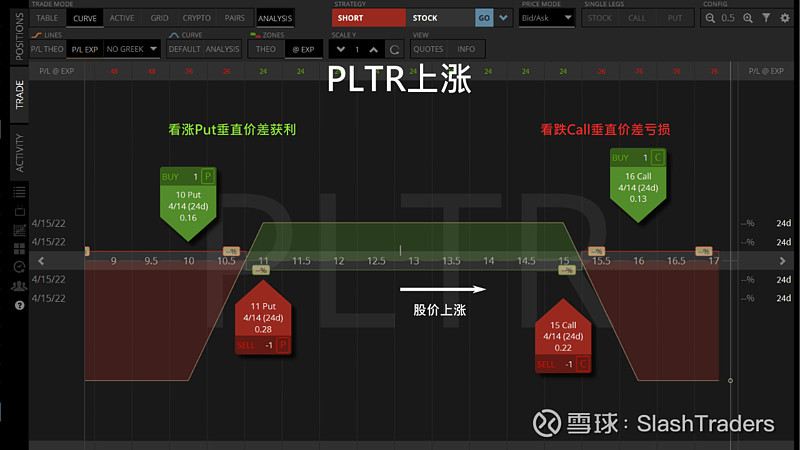Open the people community sidebar icon
The height and width of the screenshot is (450, 800).
coord(19,286)
